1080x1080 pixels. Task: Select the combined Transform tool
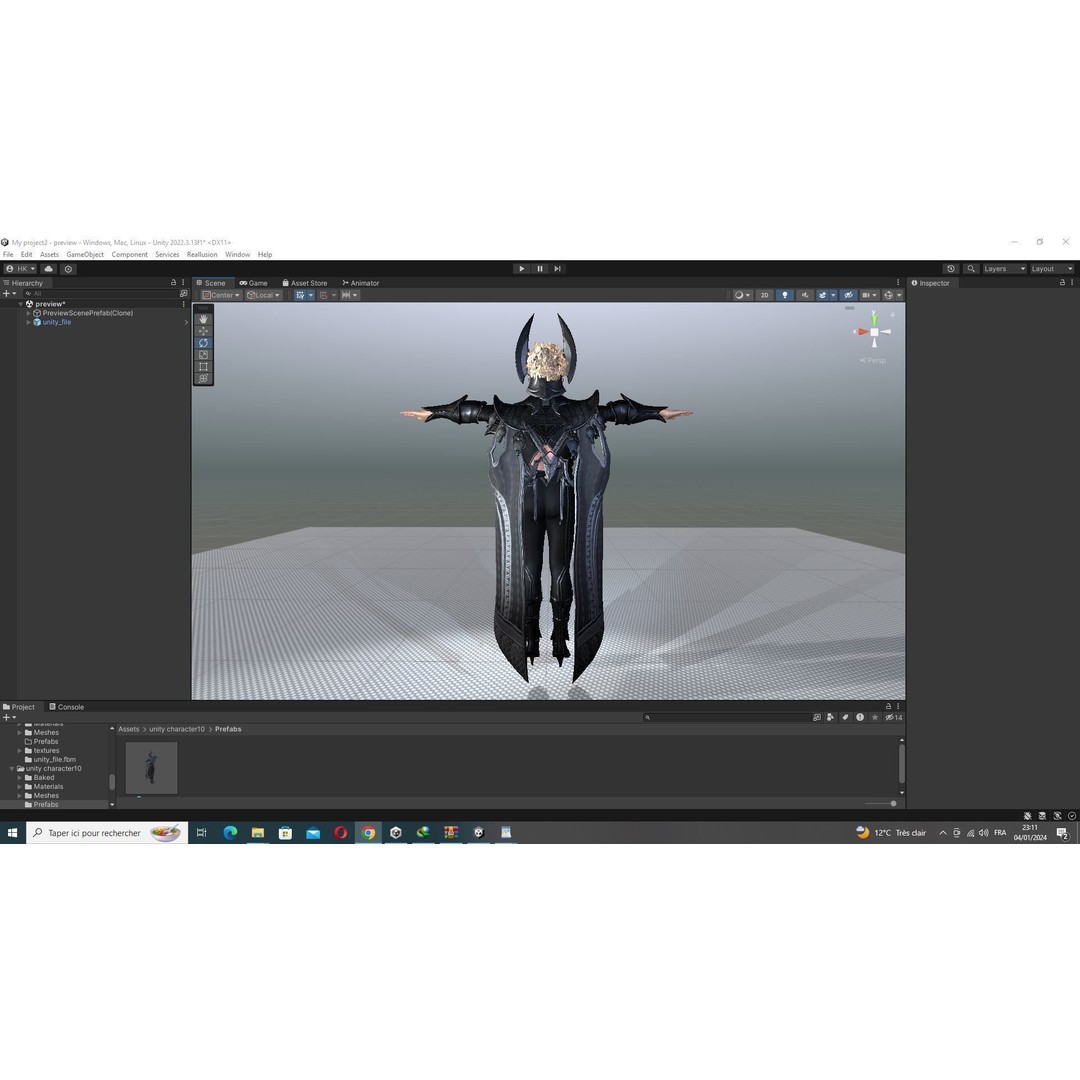pos(203,378)
